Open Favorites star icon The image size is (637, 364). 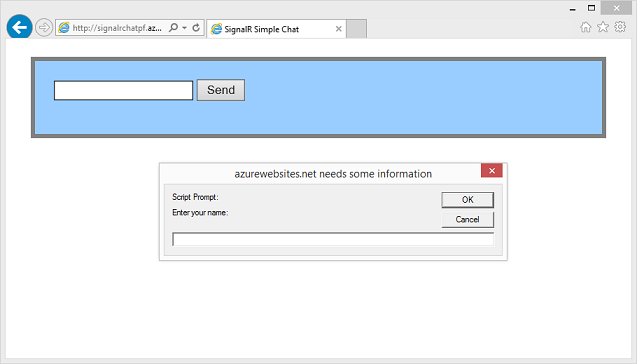[603, 27]
